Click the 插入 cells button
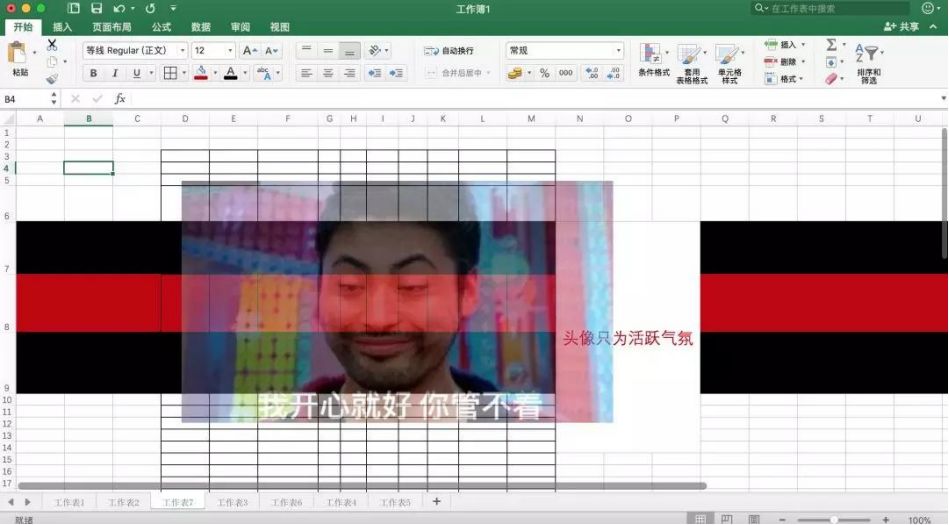 784,44
